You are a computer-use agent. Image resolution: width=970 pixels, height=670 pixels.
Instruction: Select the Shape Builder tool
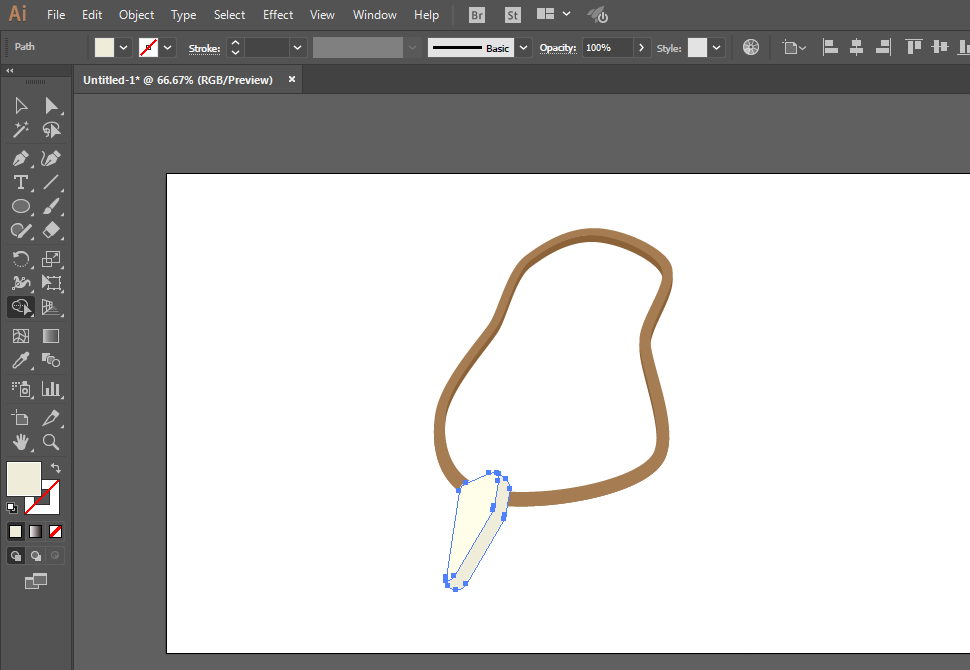pyautogui.click(x=21, y=307)
